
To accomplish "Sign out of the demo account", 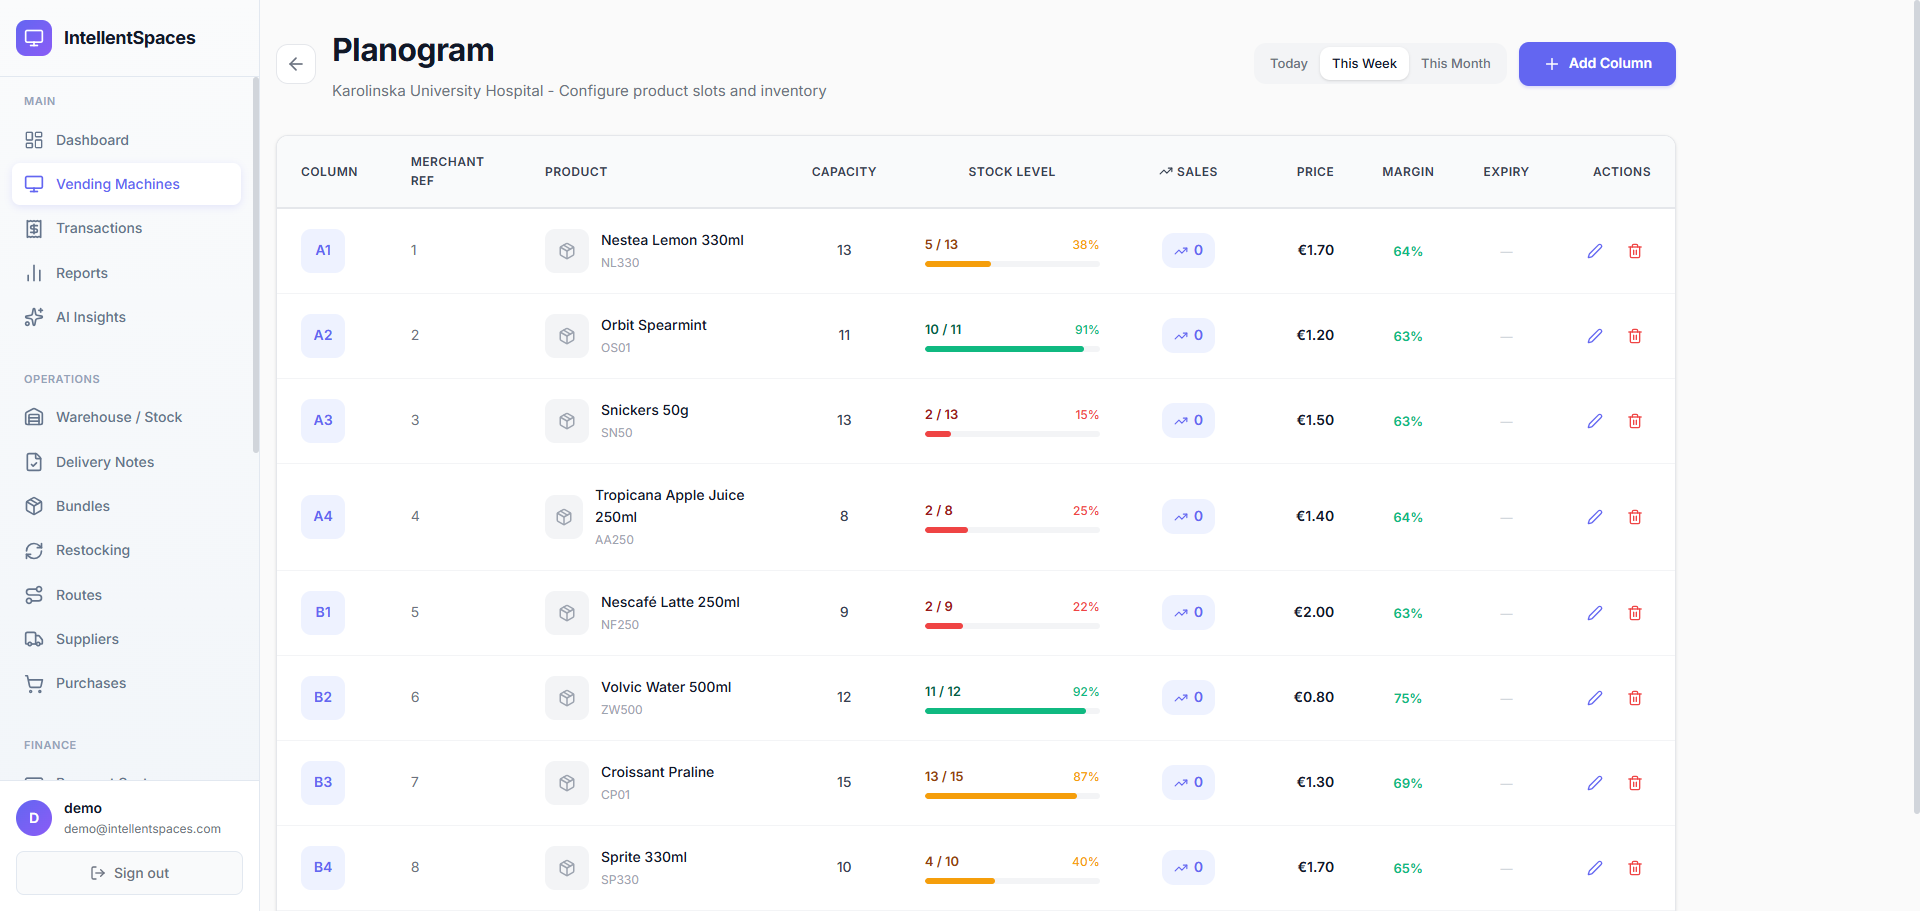I will [129, 873].
